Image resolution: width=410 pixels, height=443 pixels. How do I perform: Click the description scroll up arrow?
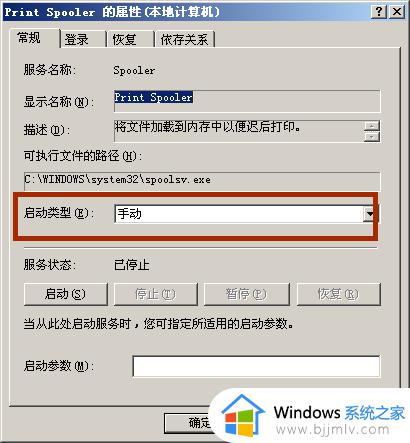(372, 126)
